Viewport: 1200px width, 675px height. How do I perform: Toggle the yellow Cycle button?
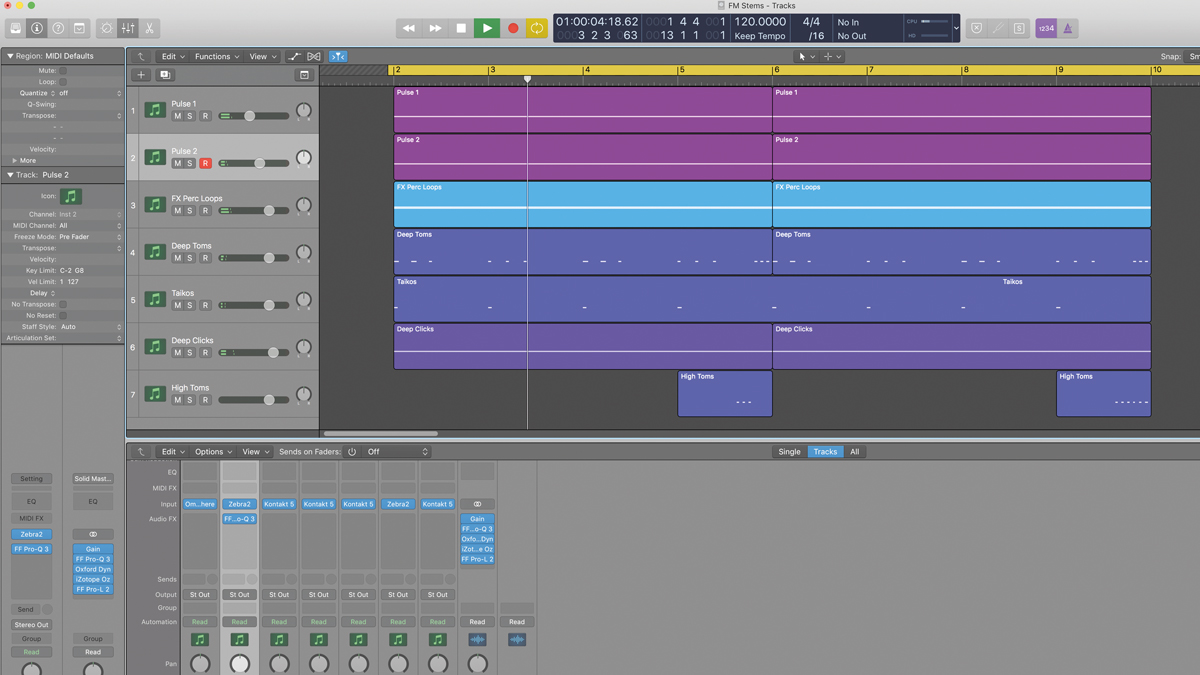[537, 29]
